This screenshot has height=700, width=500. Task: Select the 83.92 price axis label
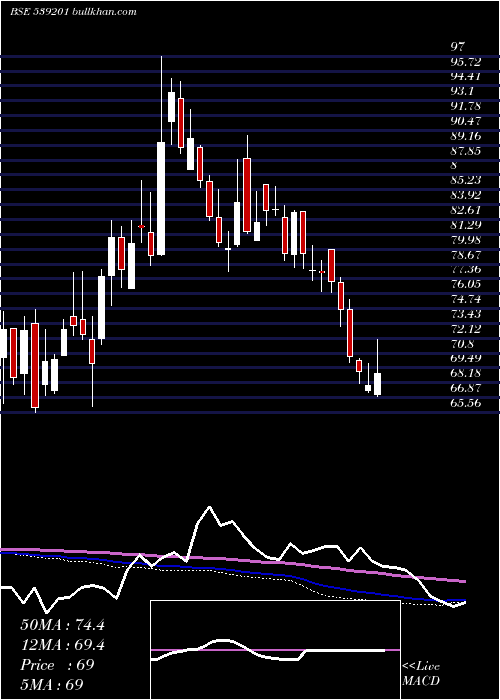pyautogui.click(x=466, y=195)
